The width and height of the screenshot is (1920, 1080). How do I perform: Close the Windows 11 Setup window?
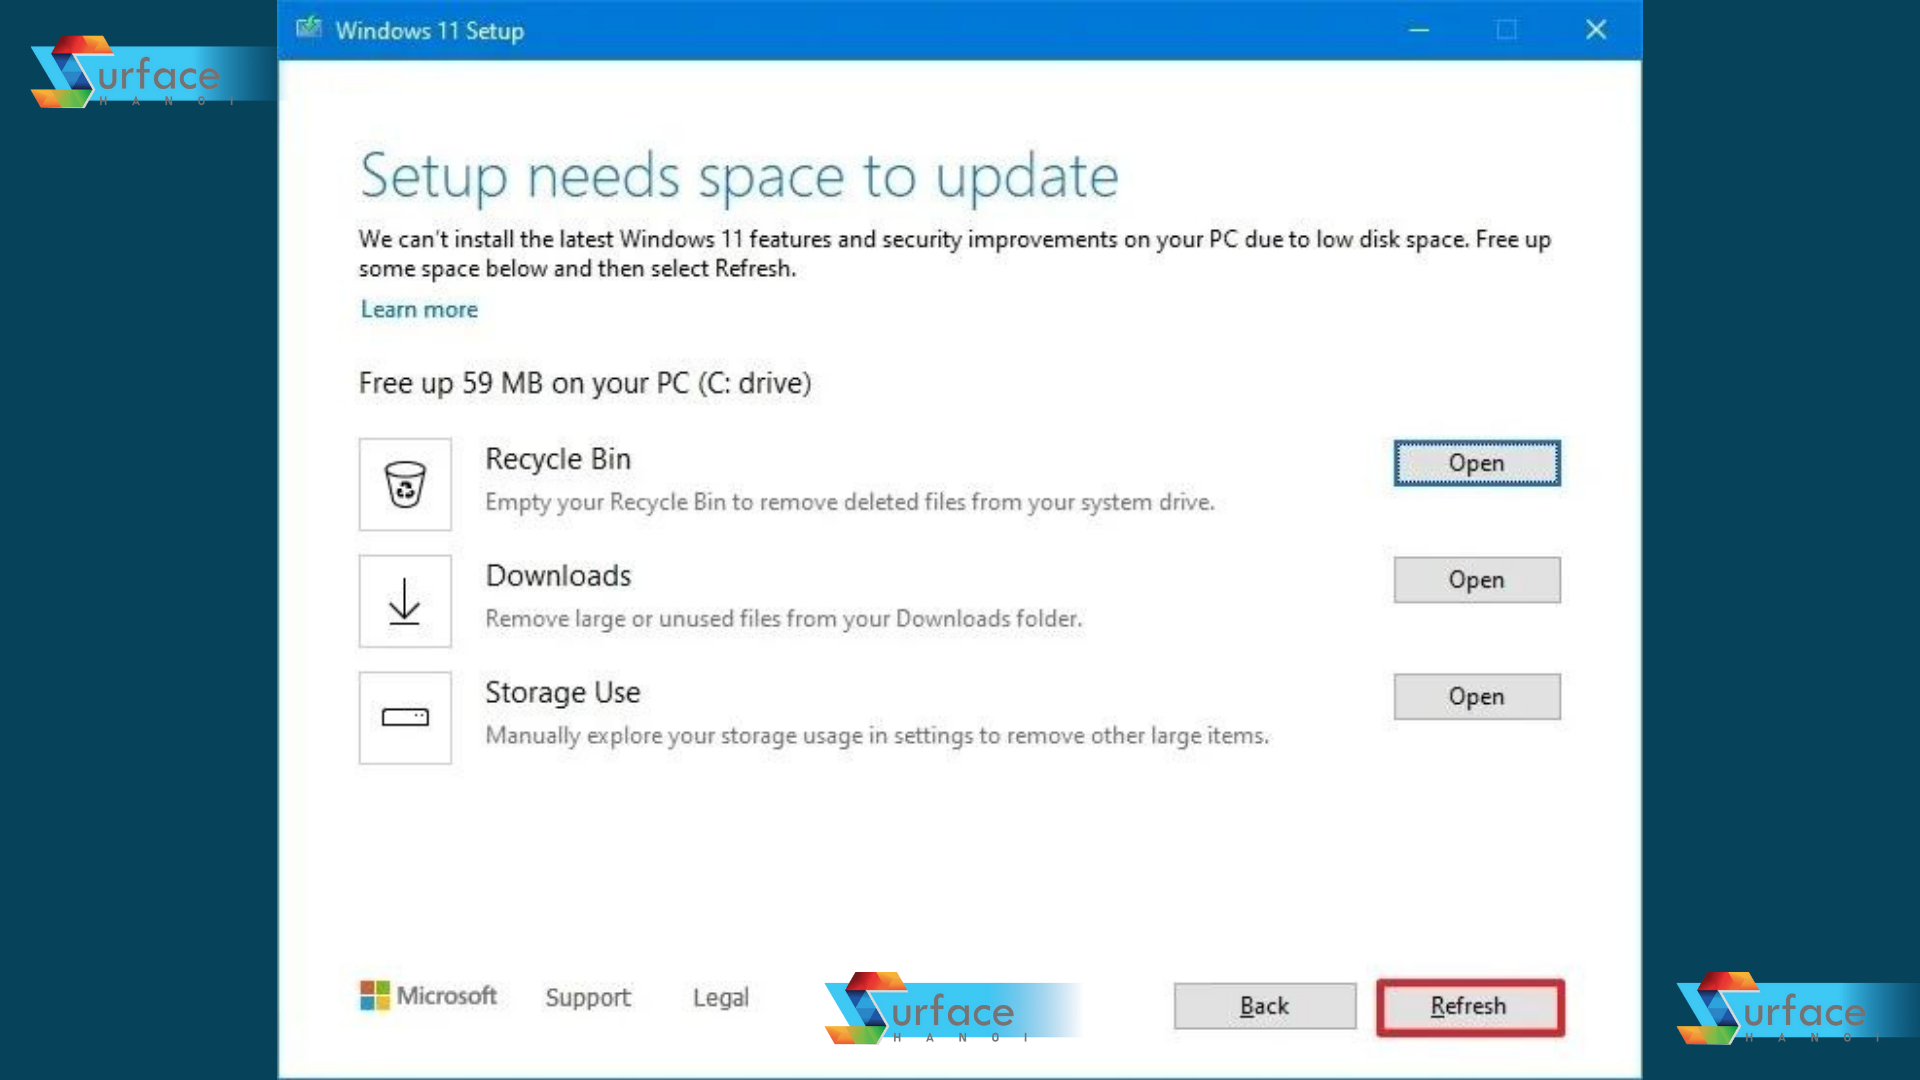coord(1596,30)
